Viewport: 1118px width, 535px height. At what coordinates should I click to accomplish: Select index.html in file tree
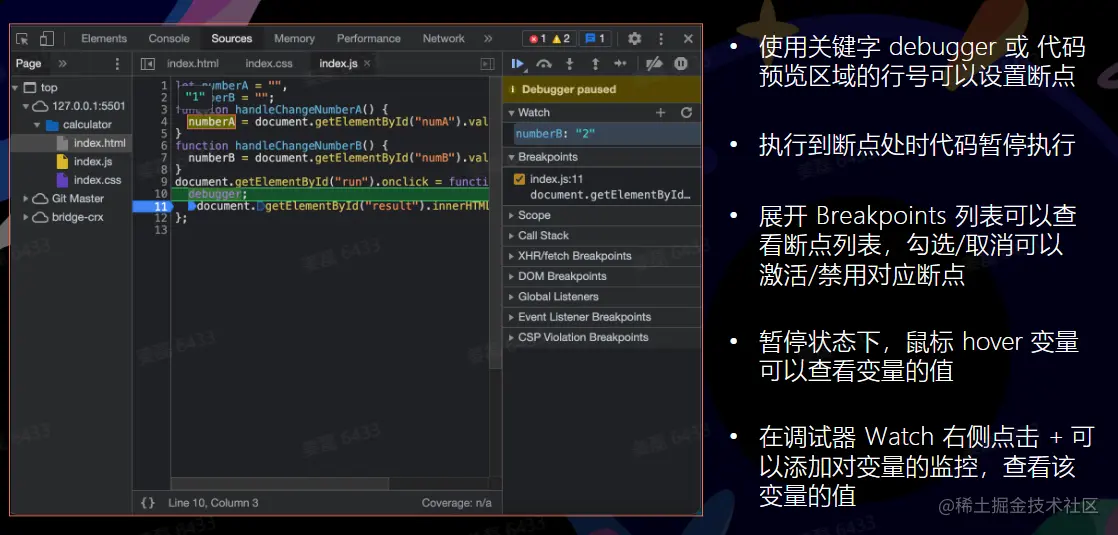click(x=99, y=143)
